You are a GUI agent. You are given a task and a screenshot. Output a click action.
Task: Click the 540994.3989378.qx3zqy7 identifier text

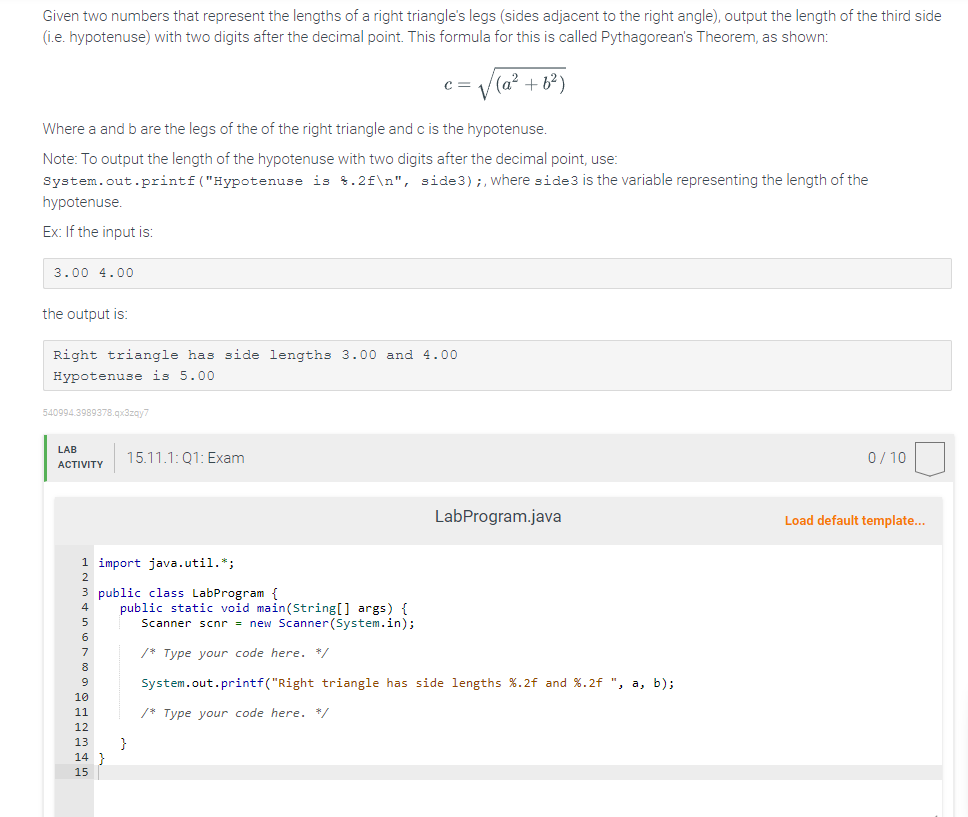tap(95, 411)
